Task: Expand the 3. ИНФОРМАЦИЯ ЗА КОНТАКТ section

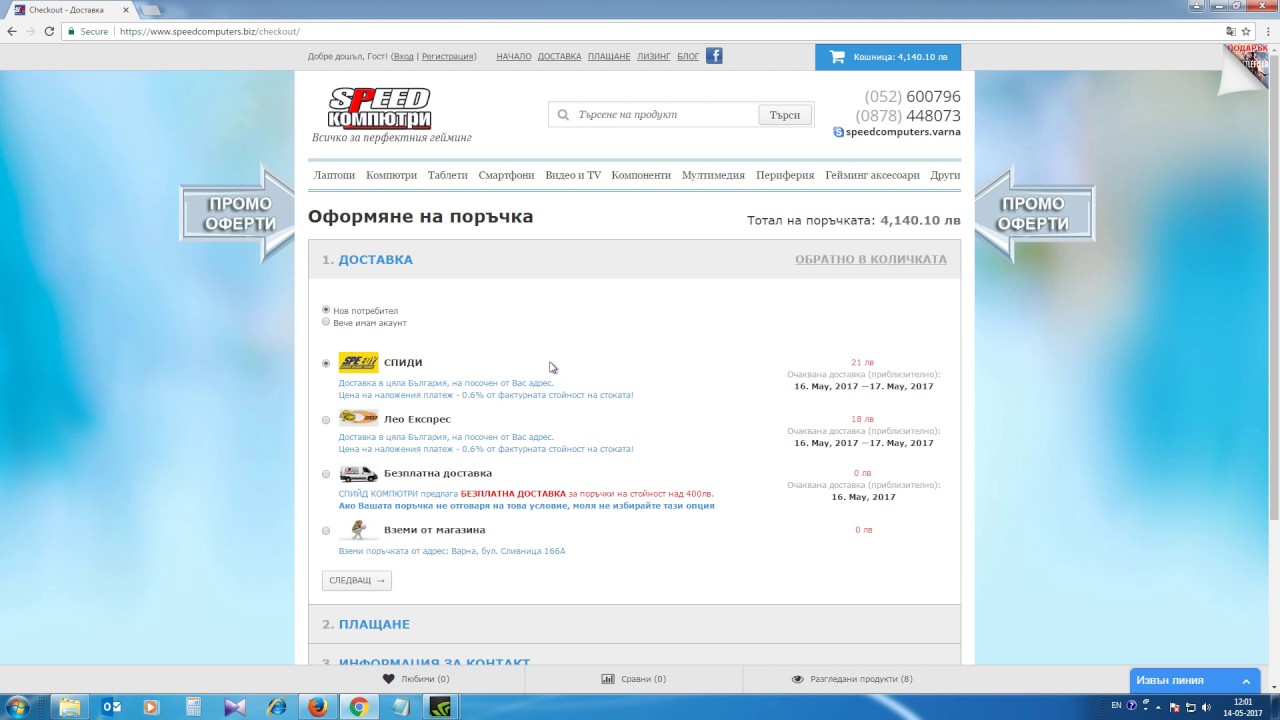Action: 634,655
